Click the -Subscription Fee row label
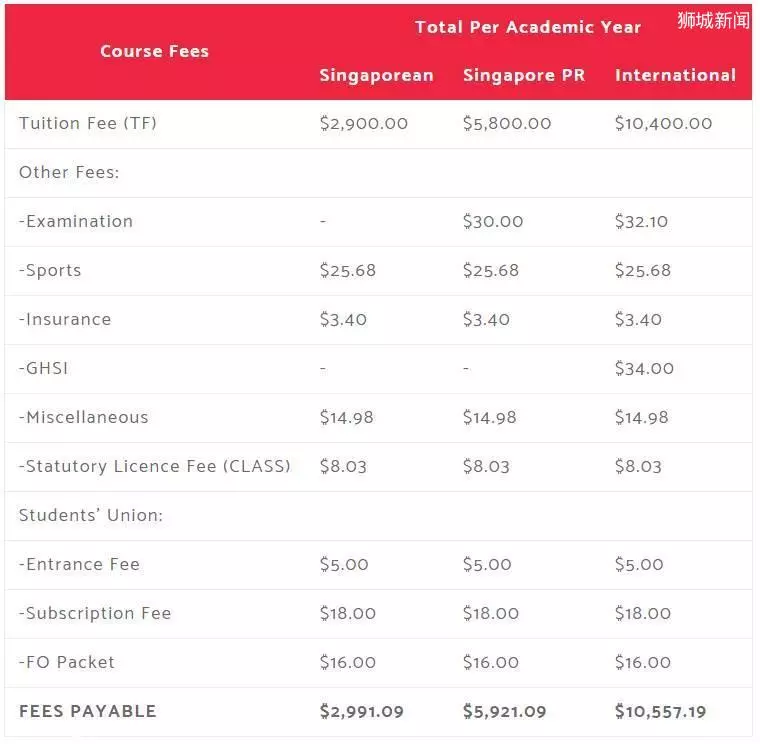Viewport: 760px width, 744px height. click(95, 613)
